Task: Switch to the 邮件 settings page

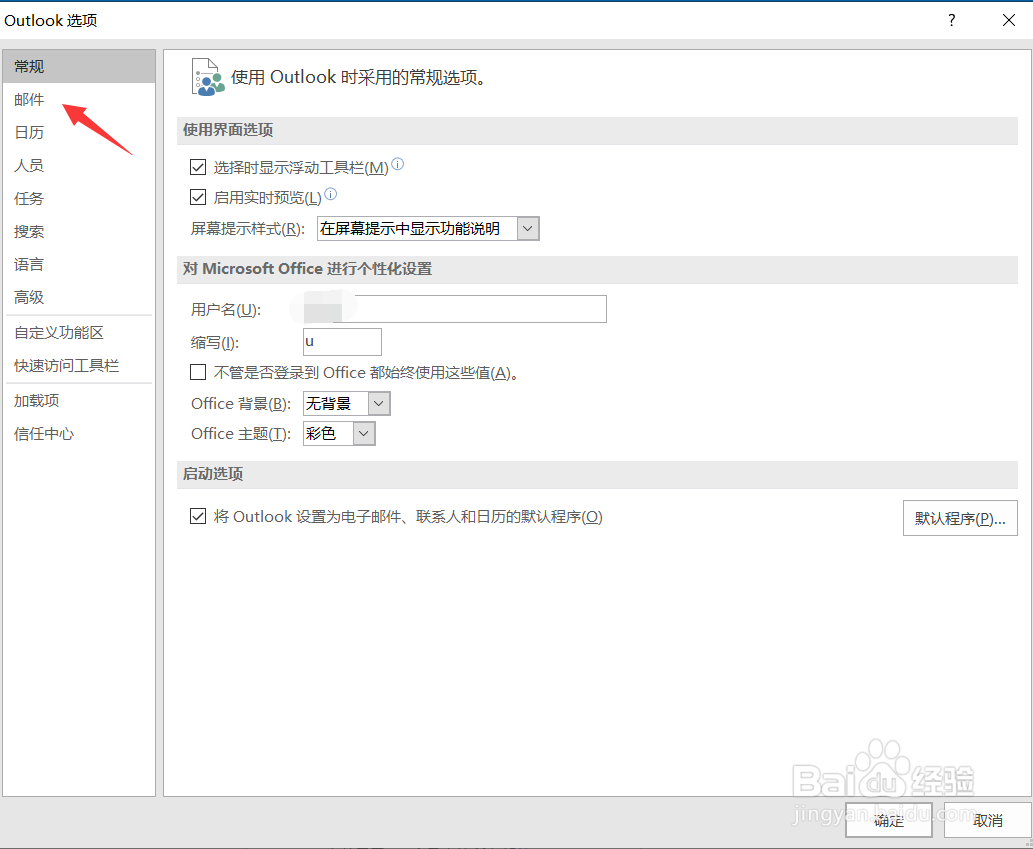Action: pyautogui.click(x=29, y=99)
